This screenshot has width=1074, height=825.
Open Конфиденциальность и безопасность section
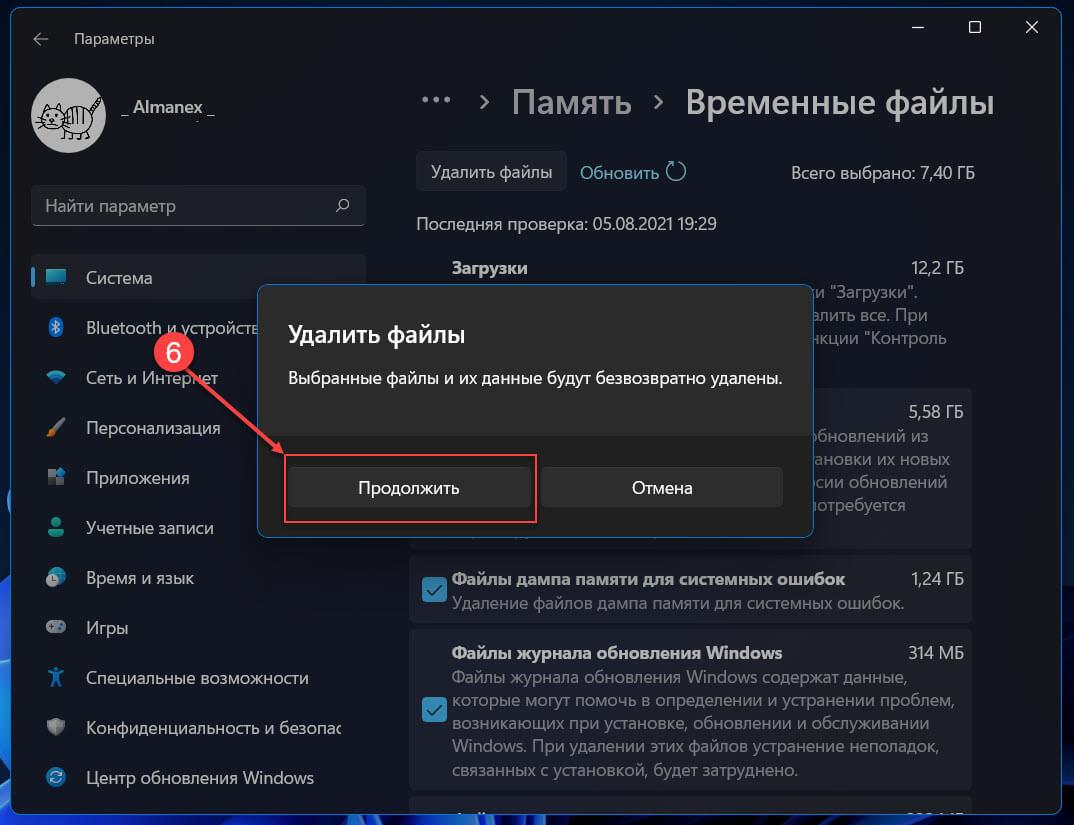(199, 728)
